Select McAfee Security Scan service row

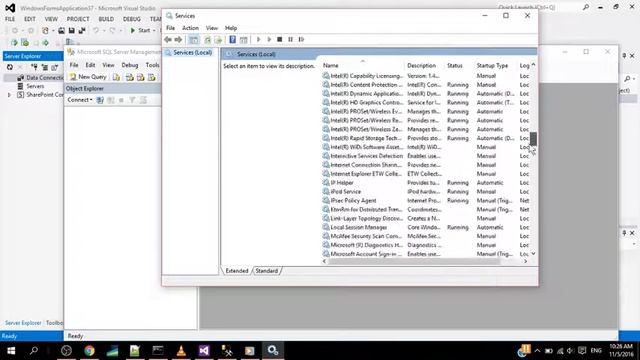426,236
